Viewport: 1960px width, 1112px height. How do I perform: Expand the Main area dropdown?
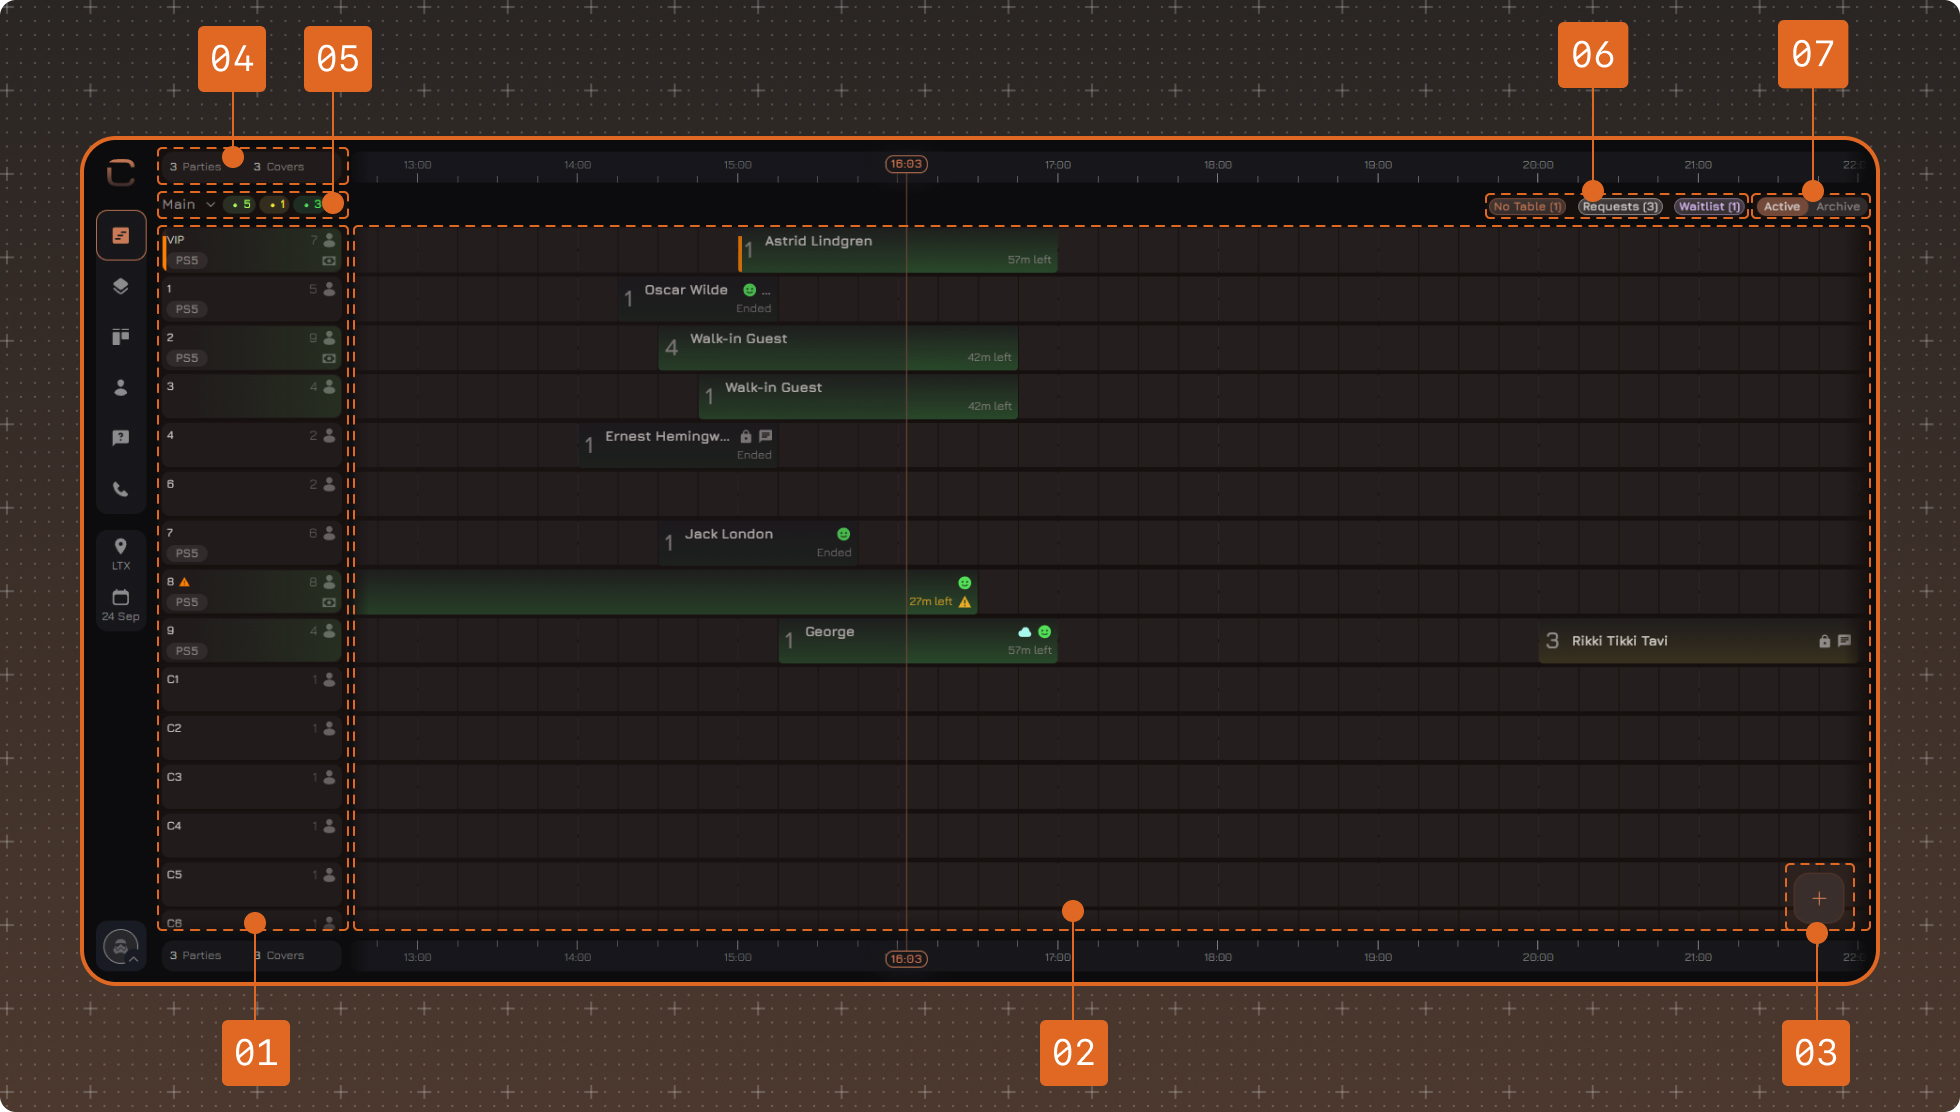tap(189, 204)
